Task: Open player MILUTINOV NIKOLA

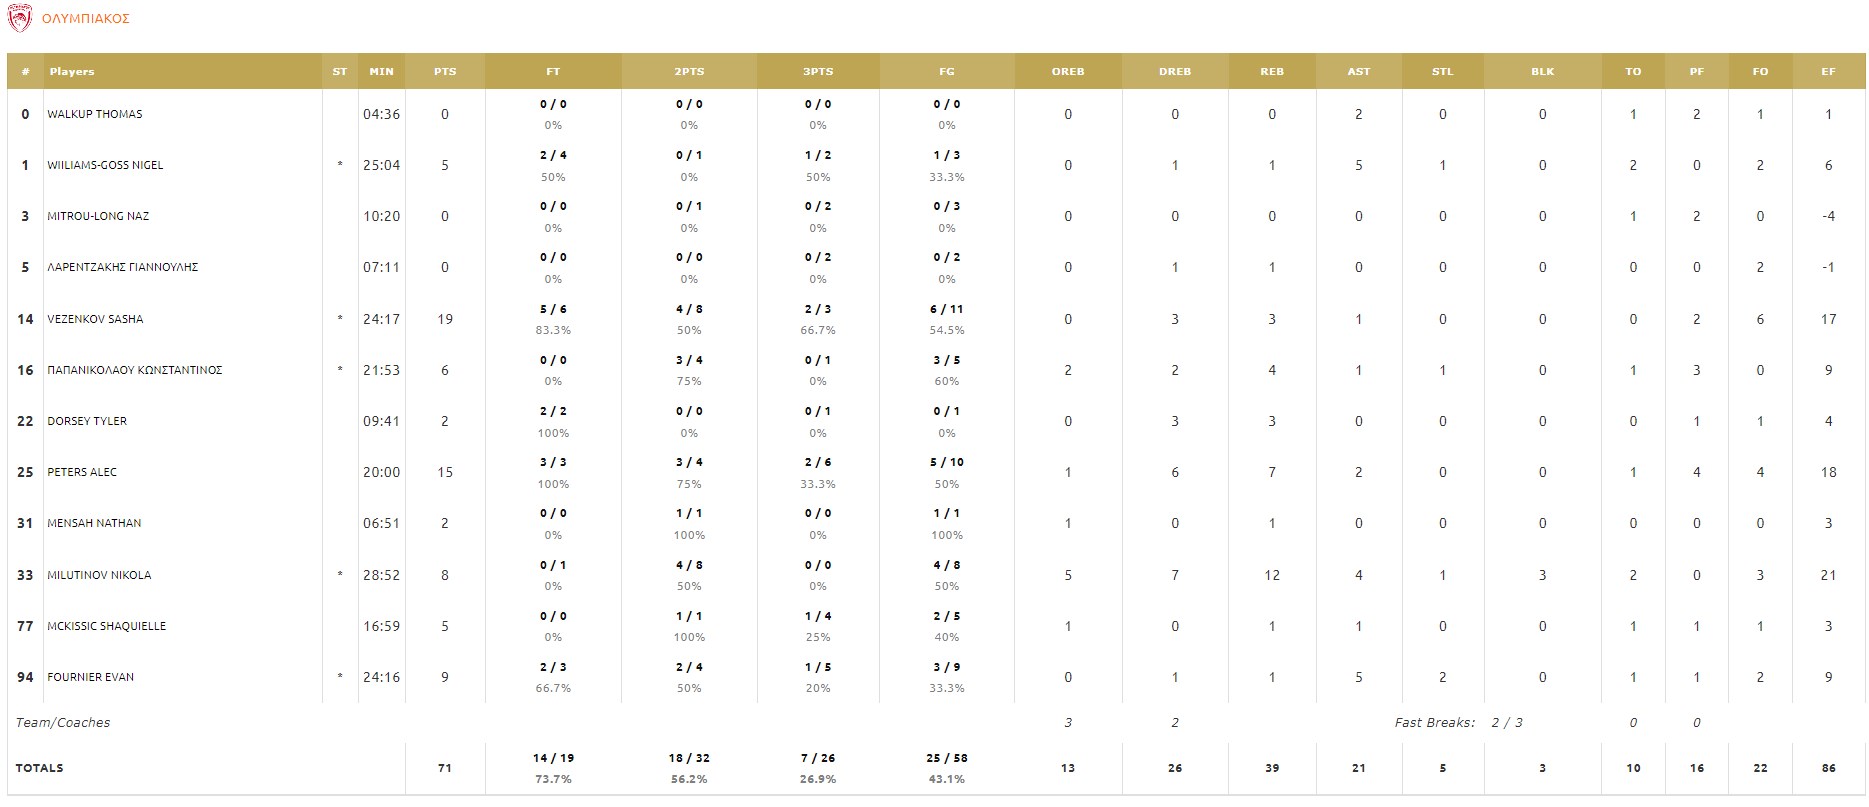Action: pyautogui.click(x=99, y=575)
